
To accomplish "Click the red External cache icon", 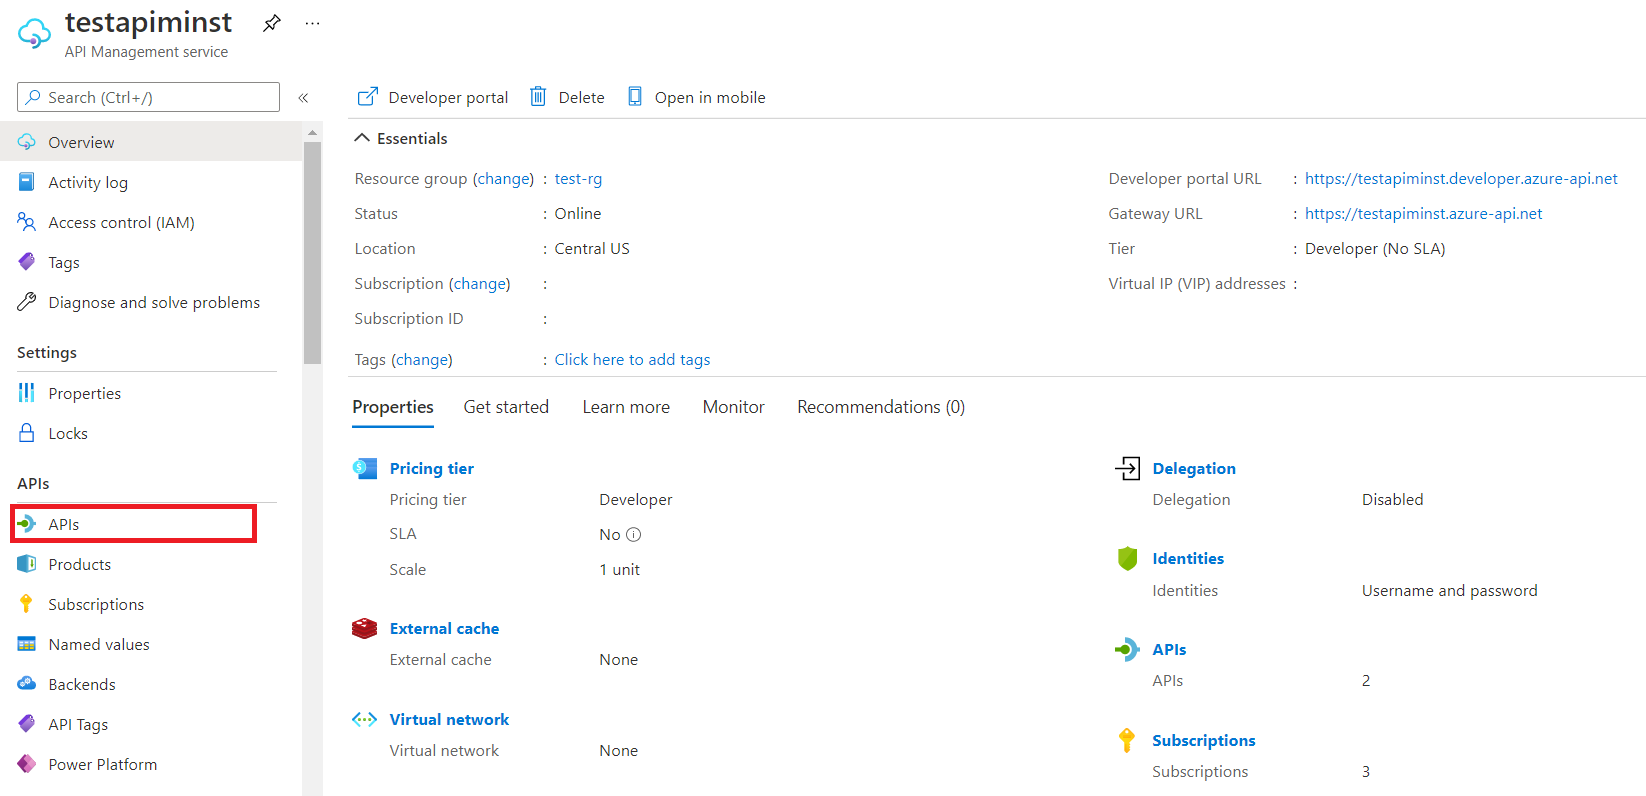I will [x=364, y=628].
